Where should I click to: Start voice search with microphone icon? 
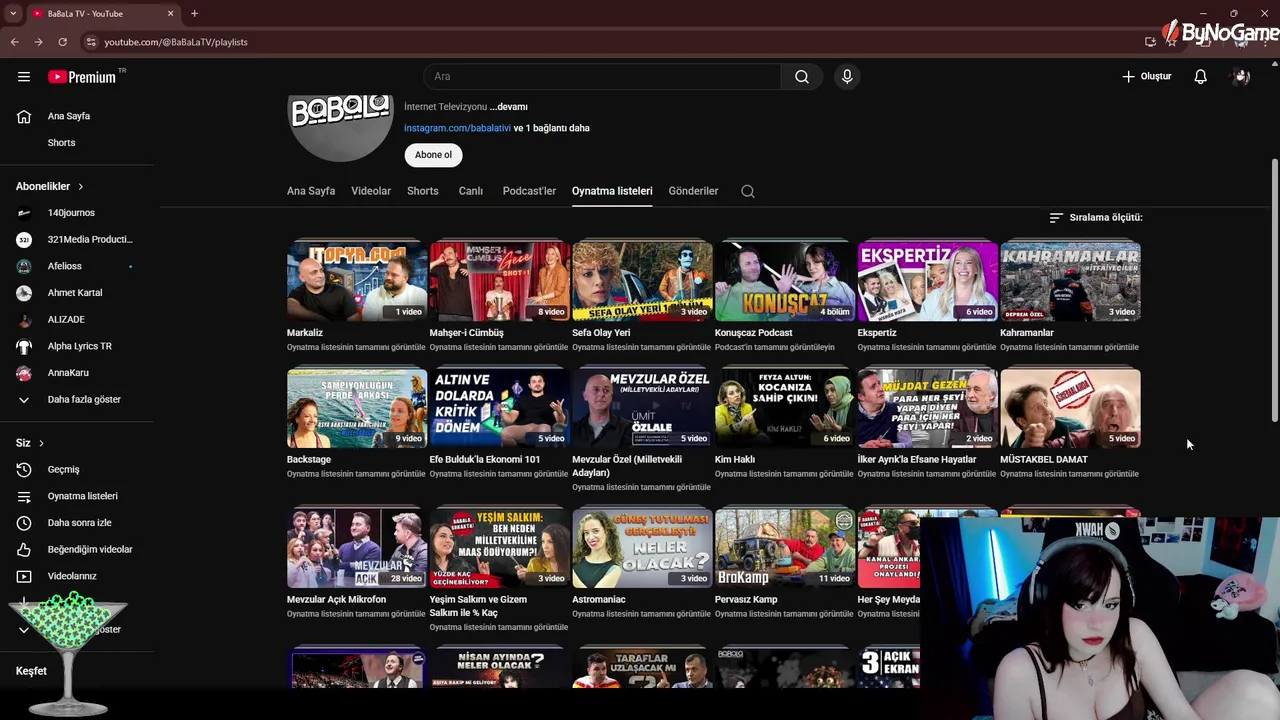[847, 77]
